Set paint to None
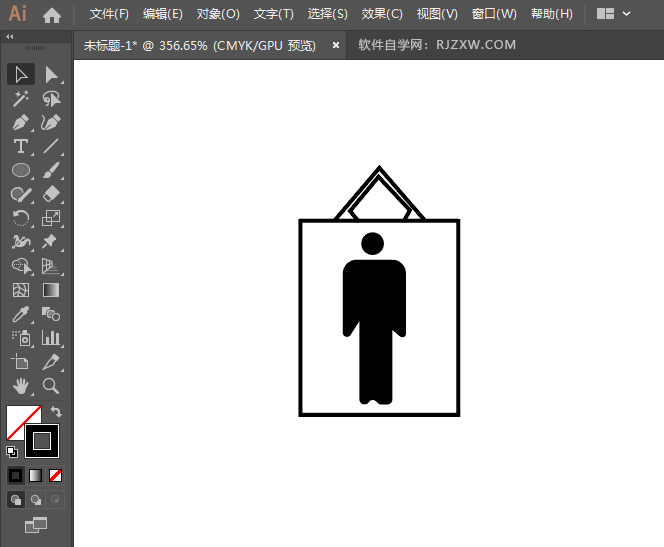The width and height of the screenshot is (664, 547). (x=55, y=475)
